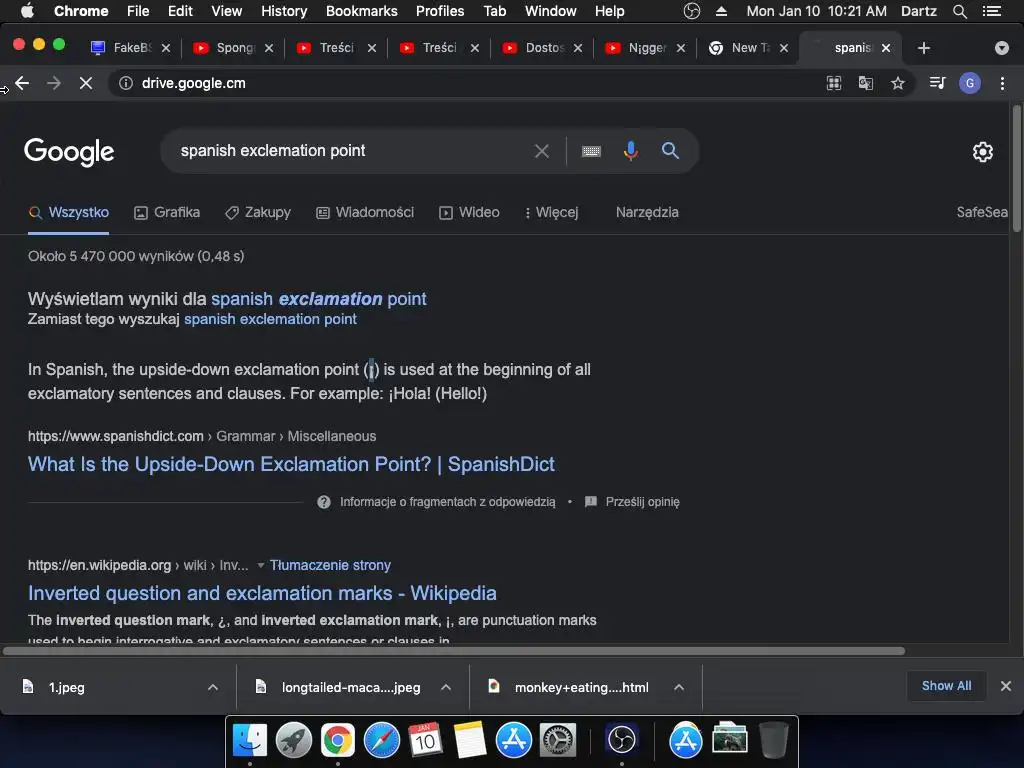This screenshot has width=1024, height=768.
Task: Switch to the New Tab browser tab
Action: (x=741, y=48)
